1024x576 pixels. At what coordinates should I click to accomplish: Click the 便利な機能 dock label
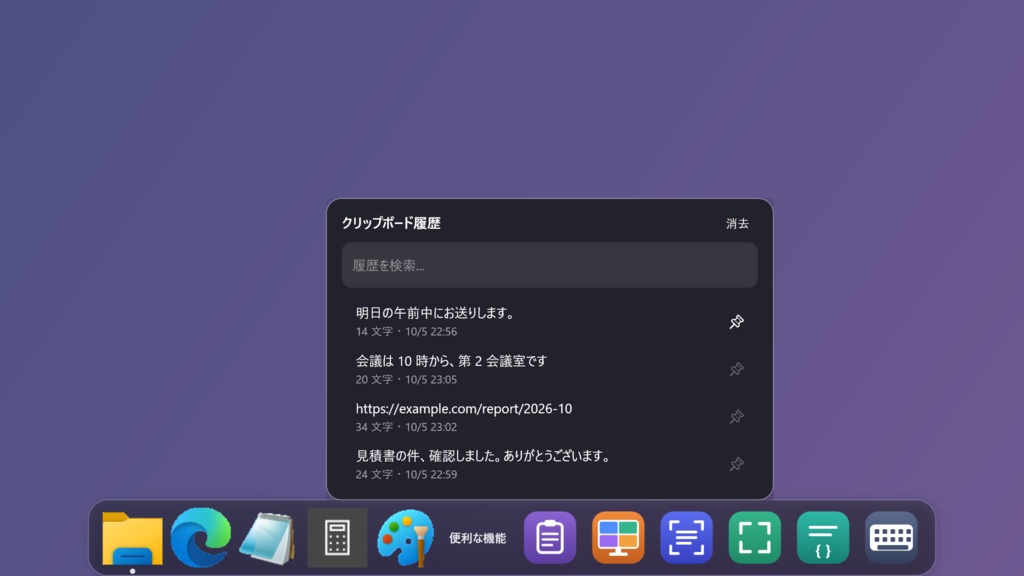click(x=477, y=538)
